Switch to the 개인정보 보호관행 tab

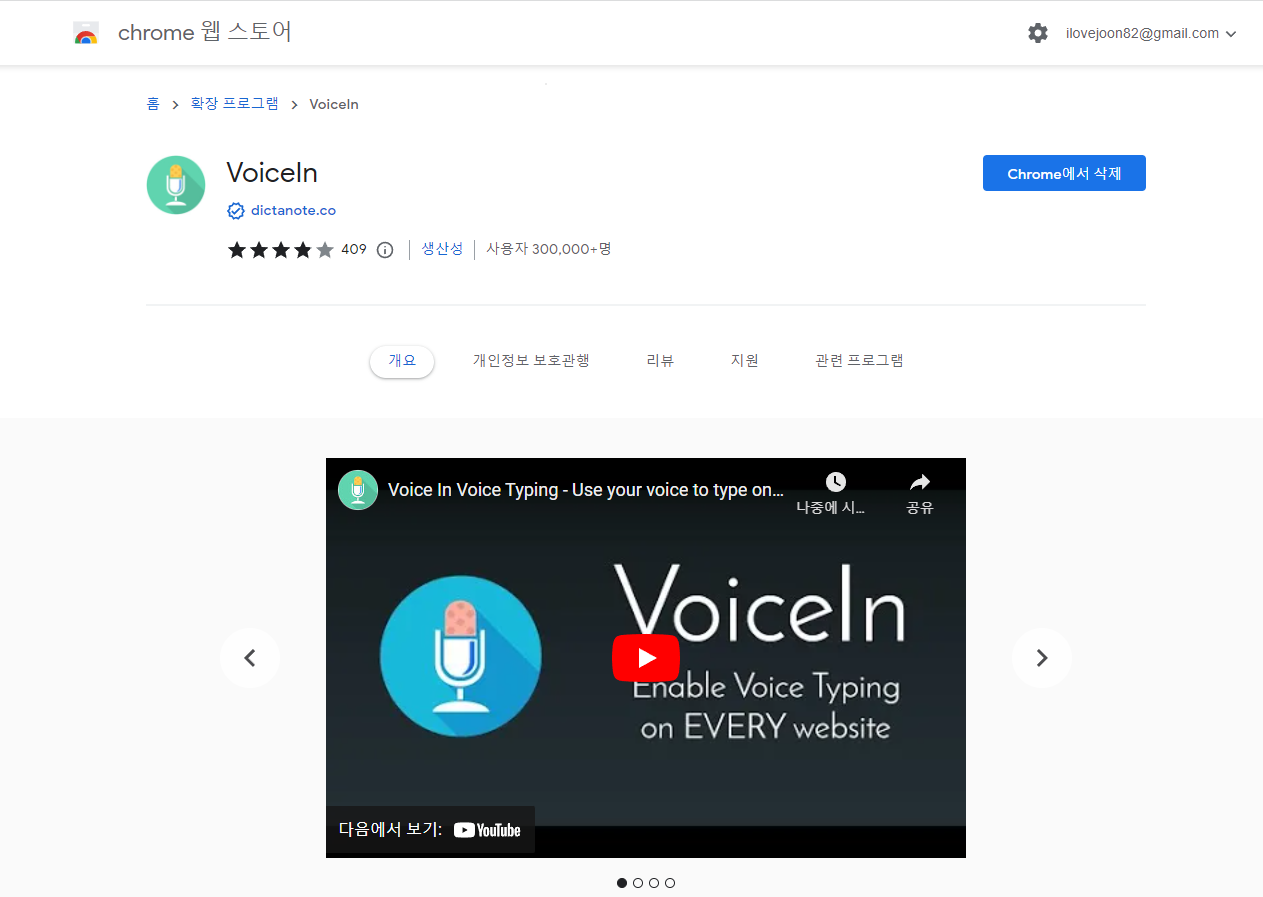pos(531,361)
